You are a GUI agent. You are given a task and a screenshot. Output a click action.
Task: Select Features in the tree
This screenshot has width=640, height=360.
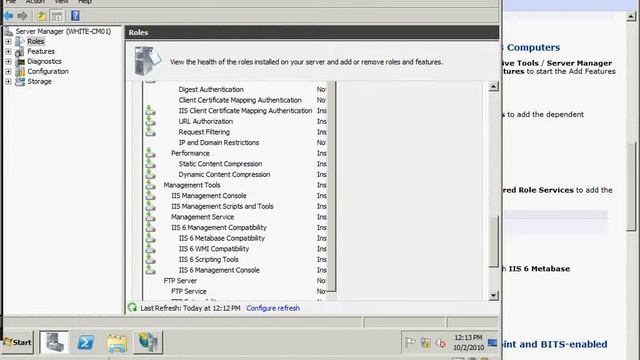[41, 51]
